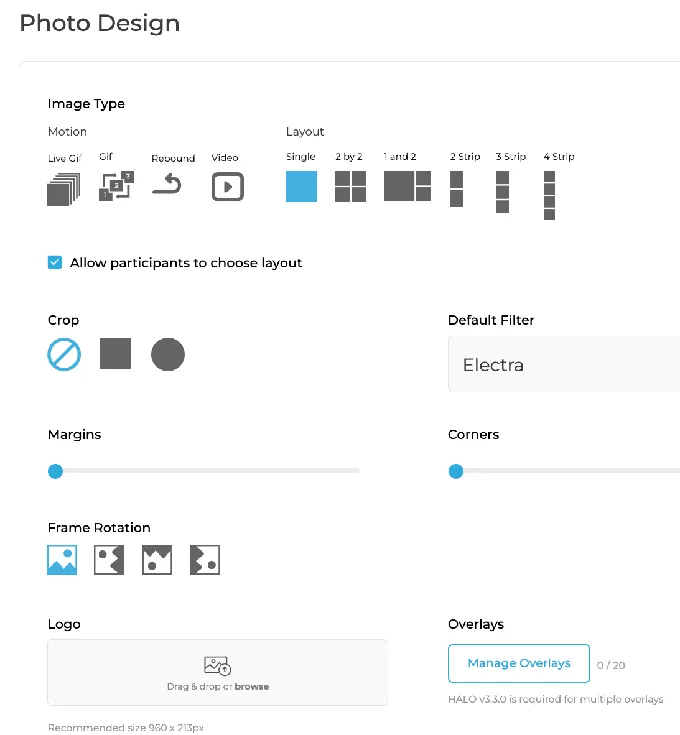This screenshot has height=735, width=680.
Task: Click the '4 Strip' layout label
Action: point(559,157)
